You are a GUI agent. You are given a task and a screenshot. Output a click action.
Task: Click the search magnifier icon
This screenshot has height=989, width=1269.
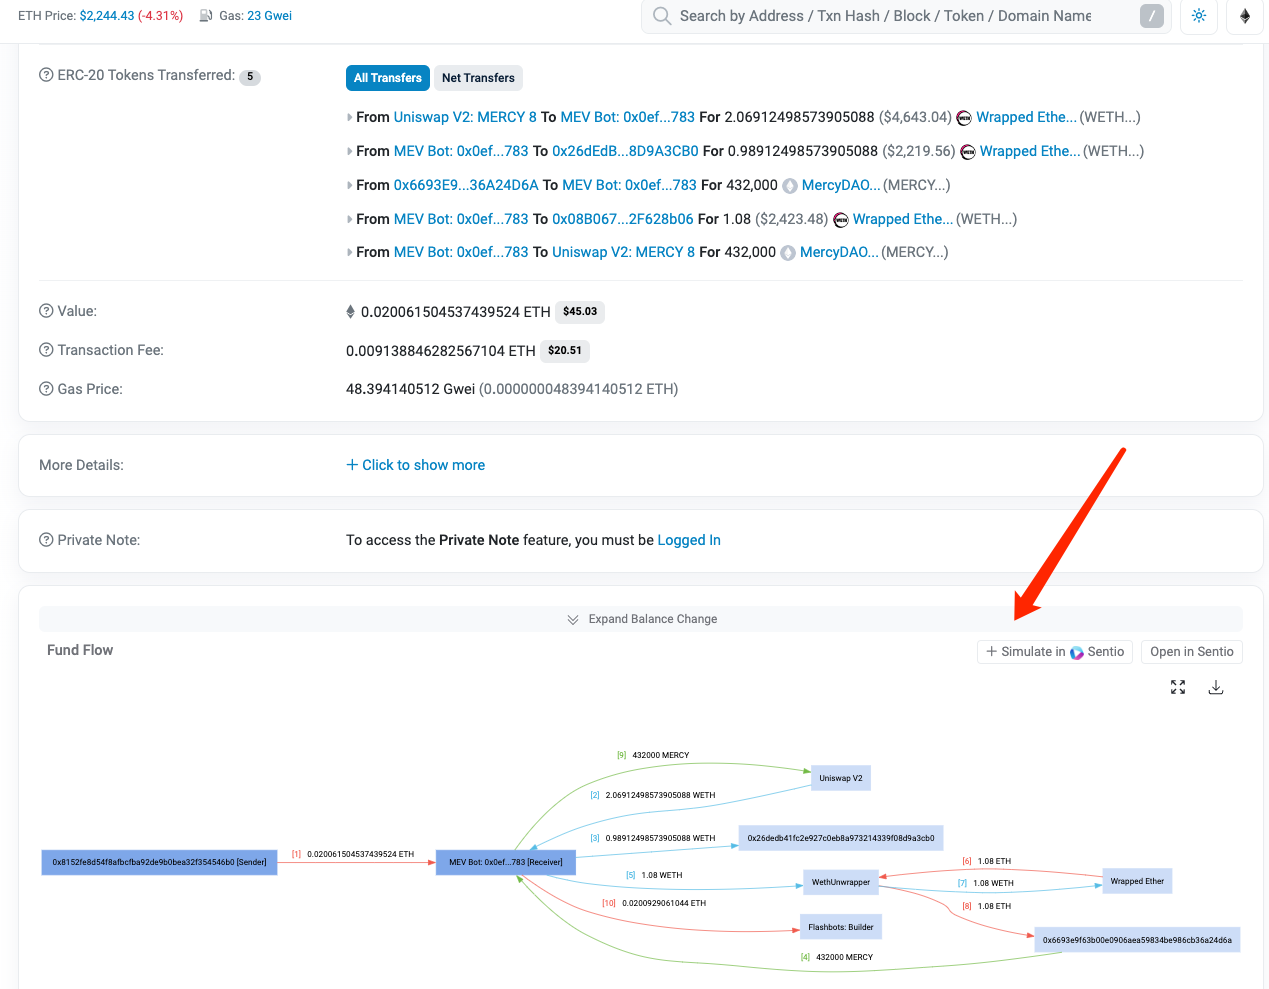661,16
